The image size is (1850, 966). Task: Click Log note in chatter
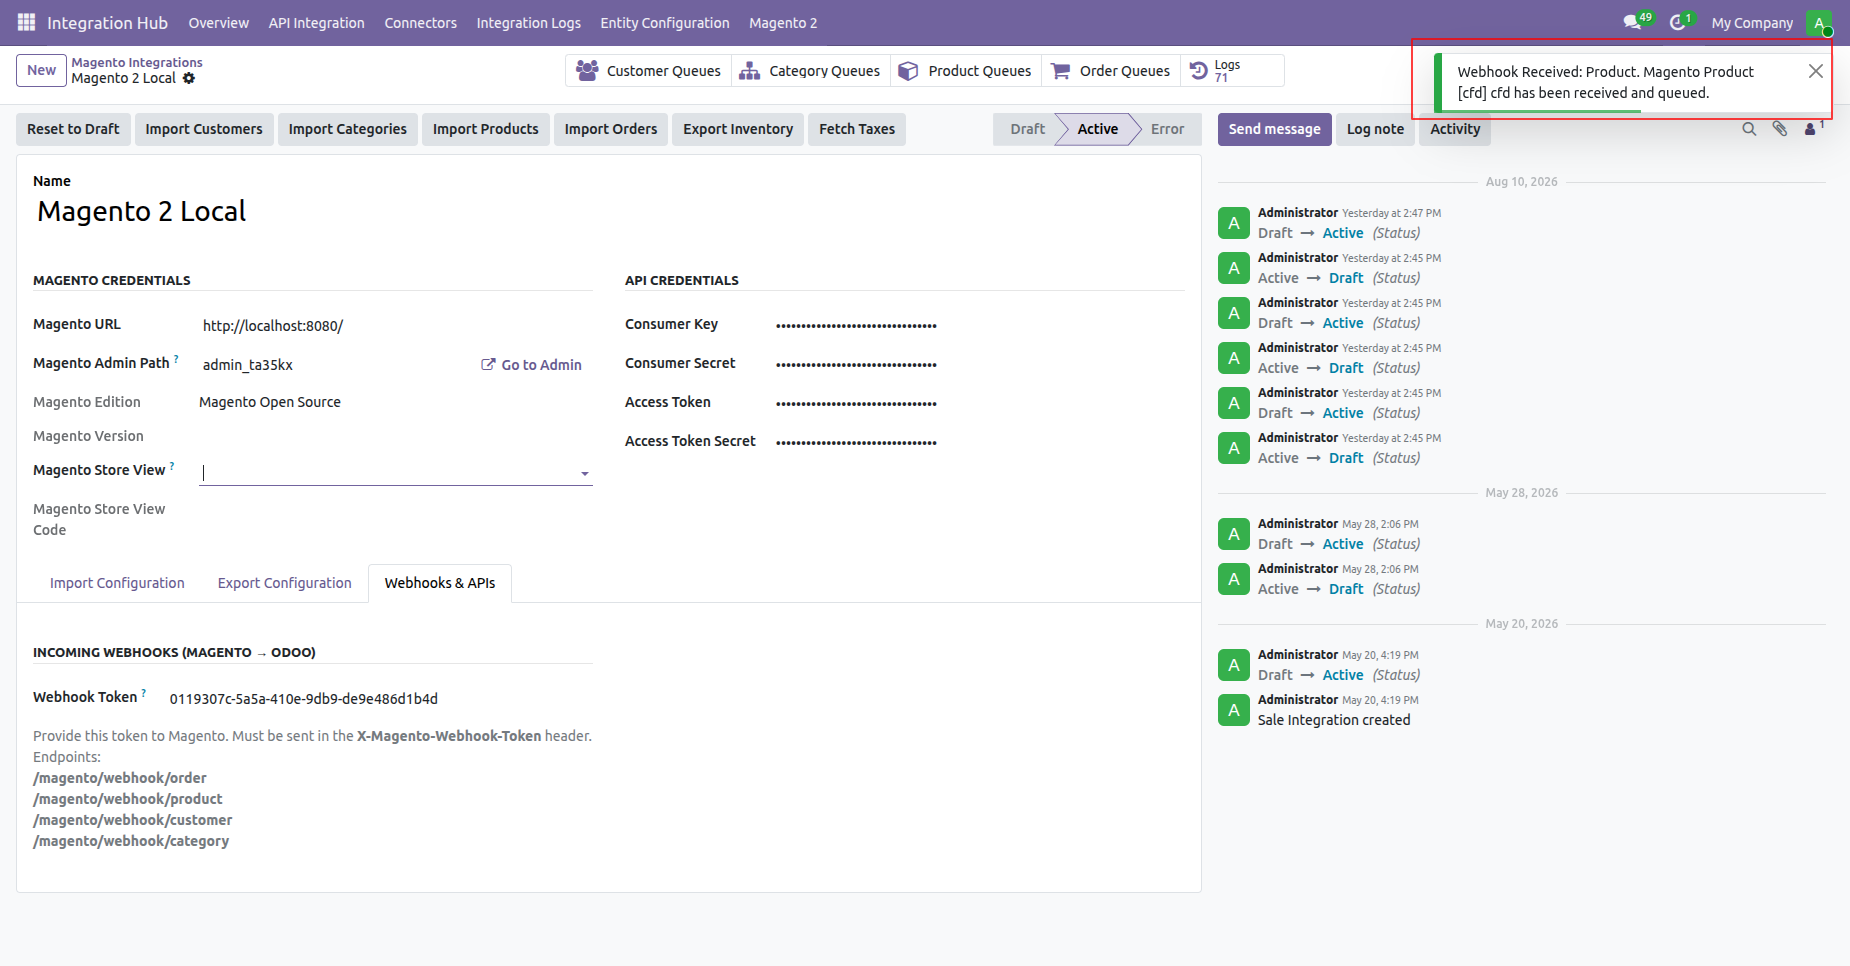[1375, 129]
